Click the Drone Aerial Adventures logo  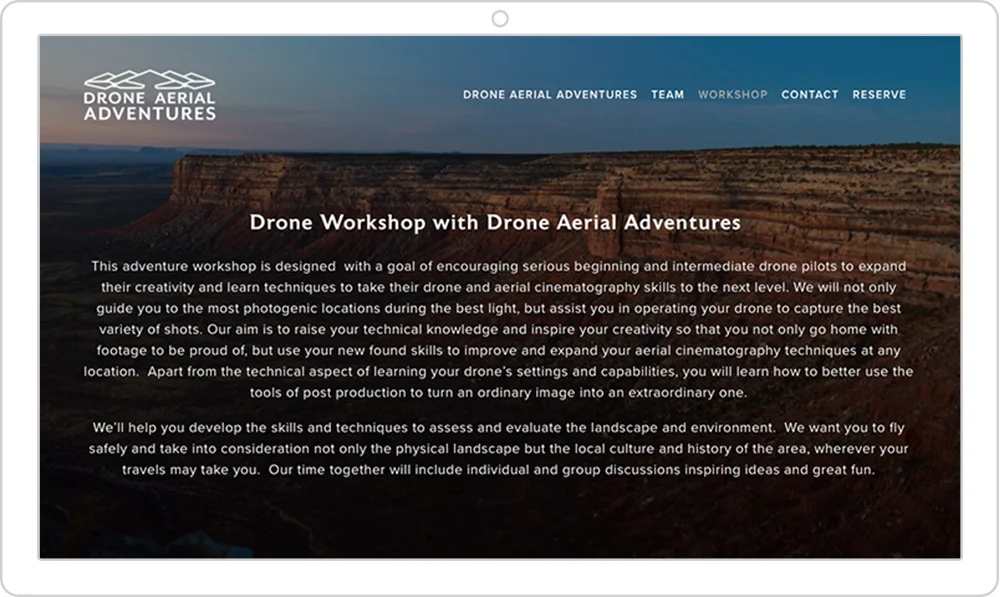[x=150, y=95]
